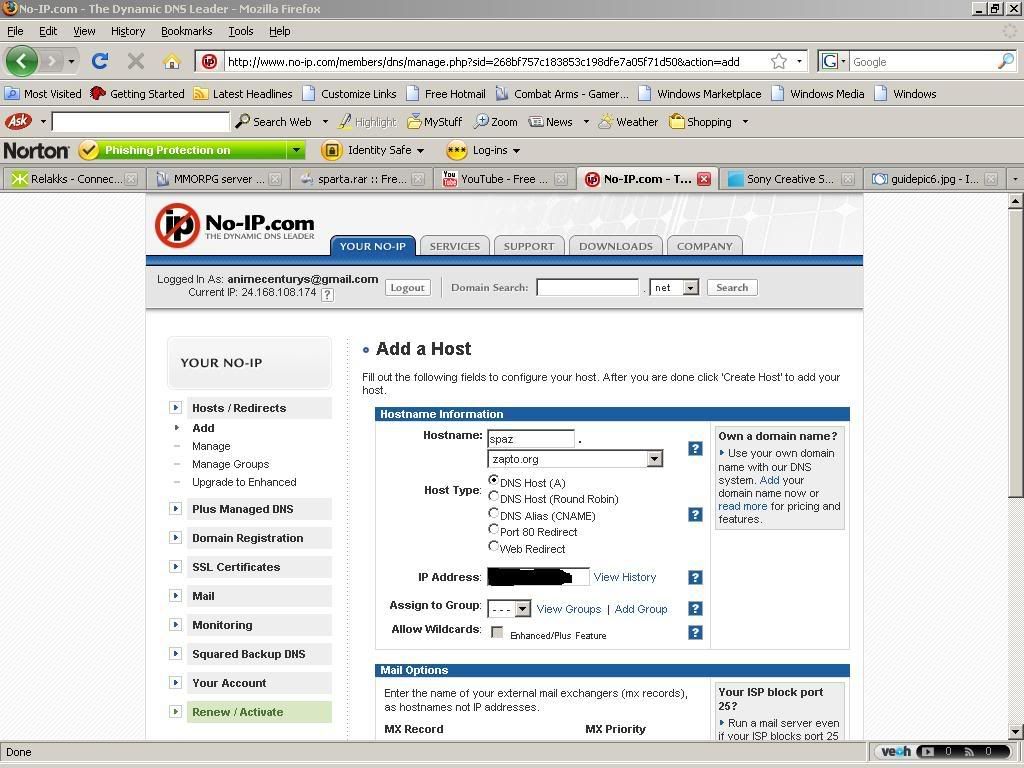
Task: Open the net domain extension dropdown
Action: tap(691, 287)
